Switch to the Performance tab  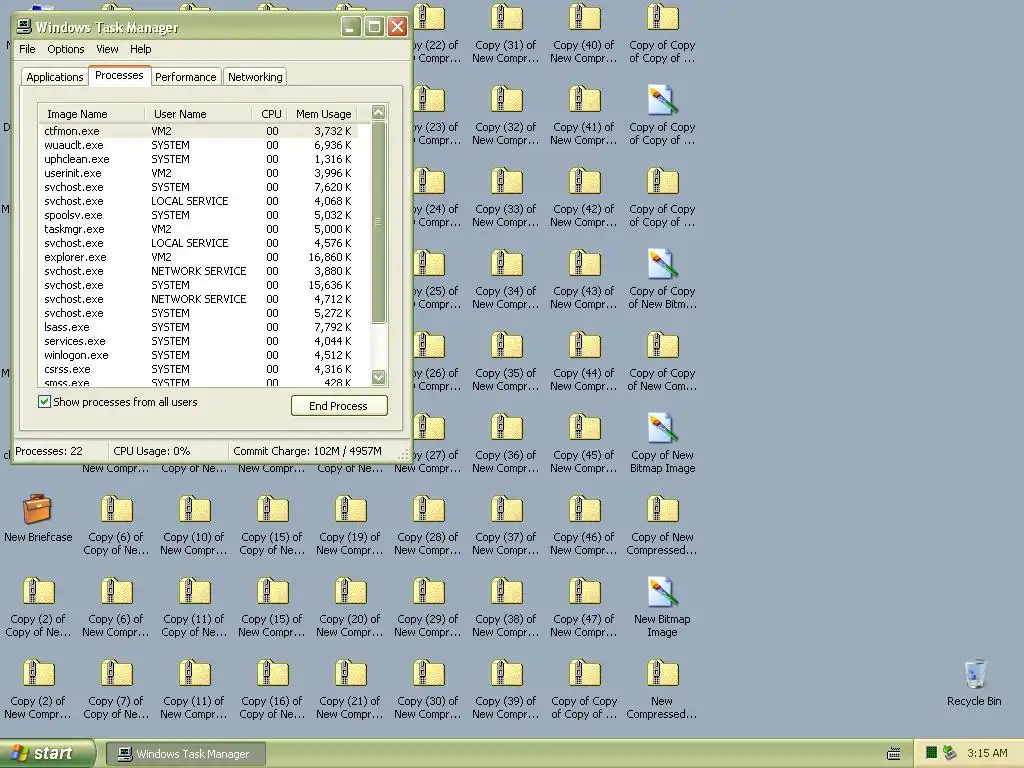[x=185, y=77]
